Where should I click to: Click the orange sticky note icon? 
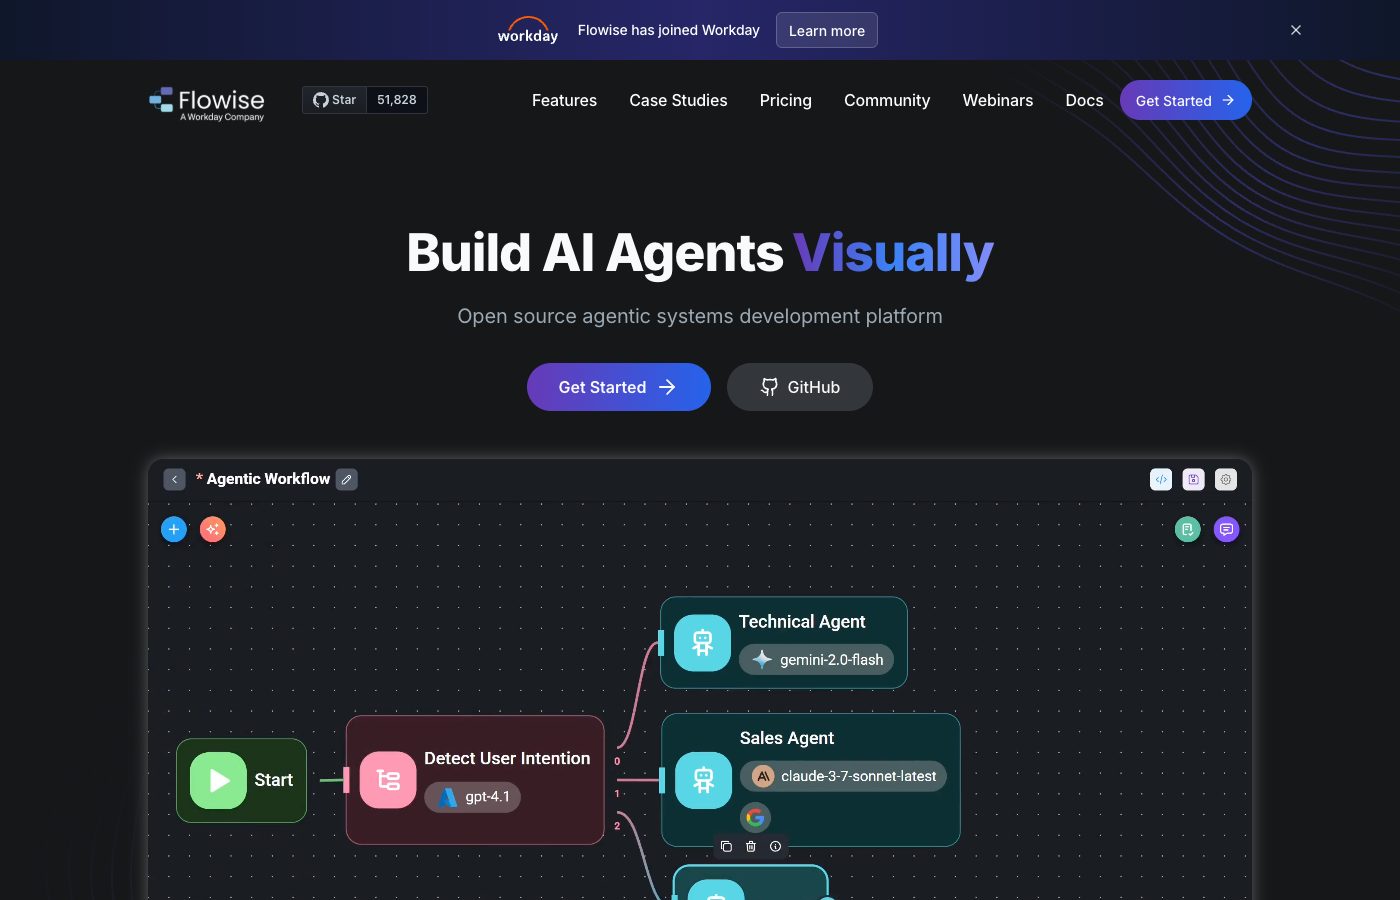point(212,529)
